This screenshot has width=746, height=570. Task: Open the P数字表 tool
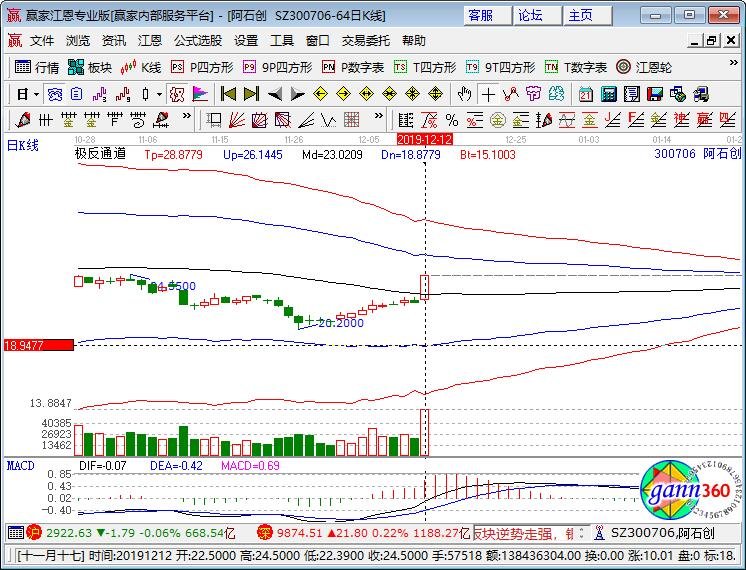[353, 68]
